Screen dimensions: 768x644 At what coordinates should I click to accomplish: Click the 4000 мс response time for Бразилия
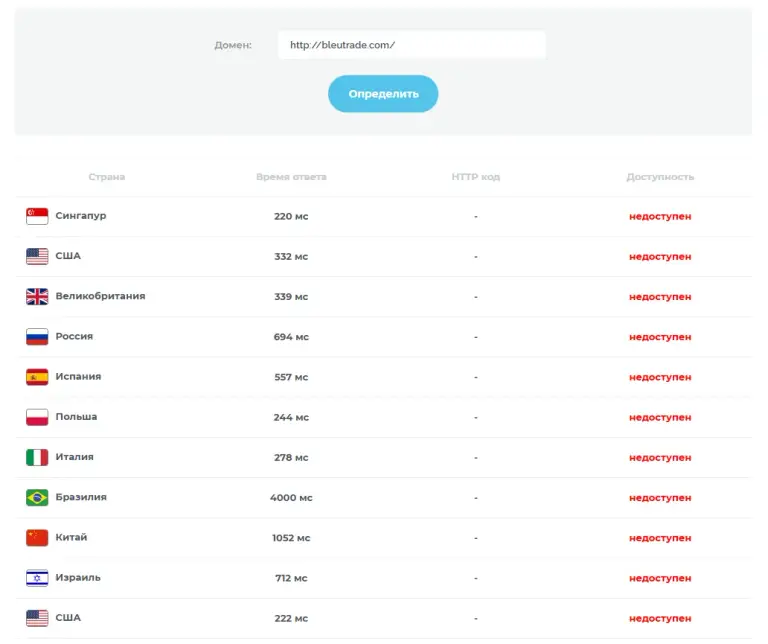pos(291,498)
